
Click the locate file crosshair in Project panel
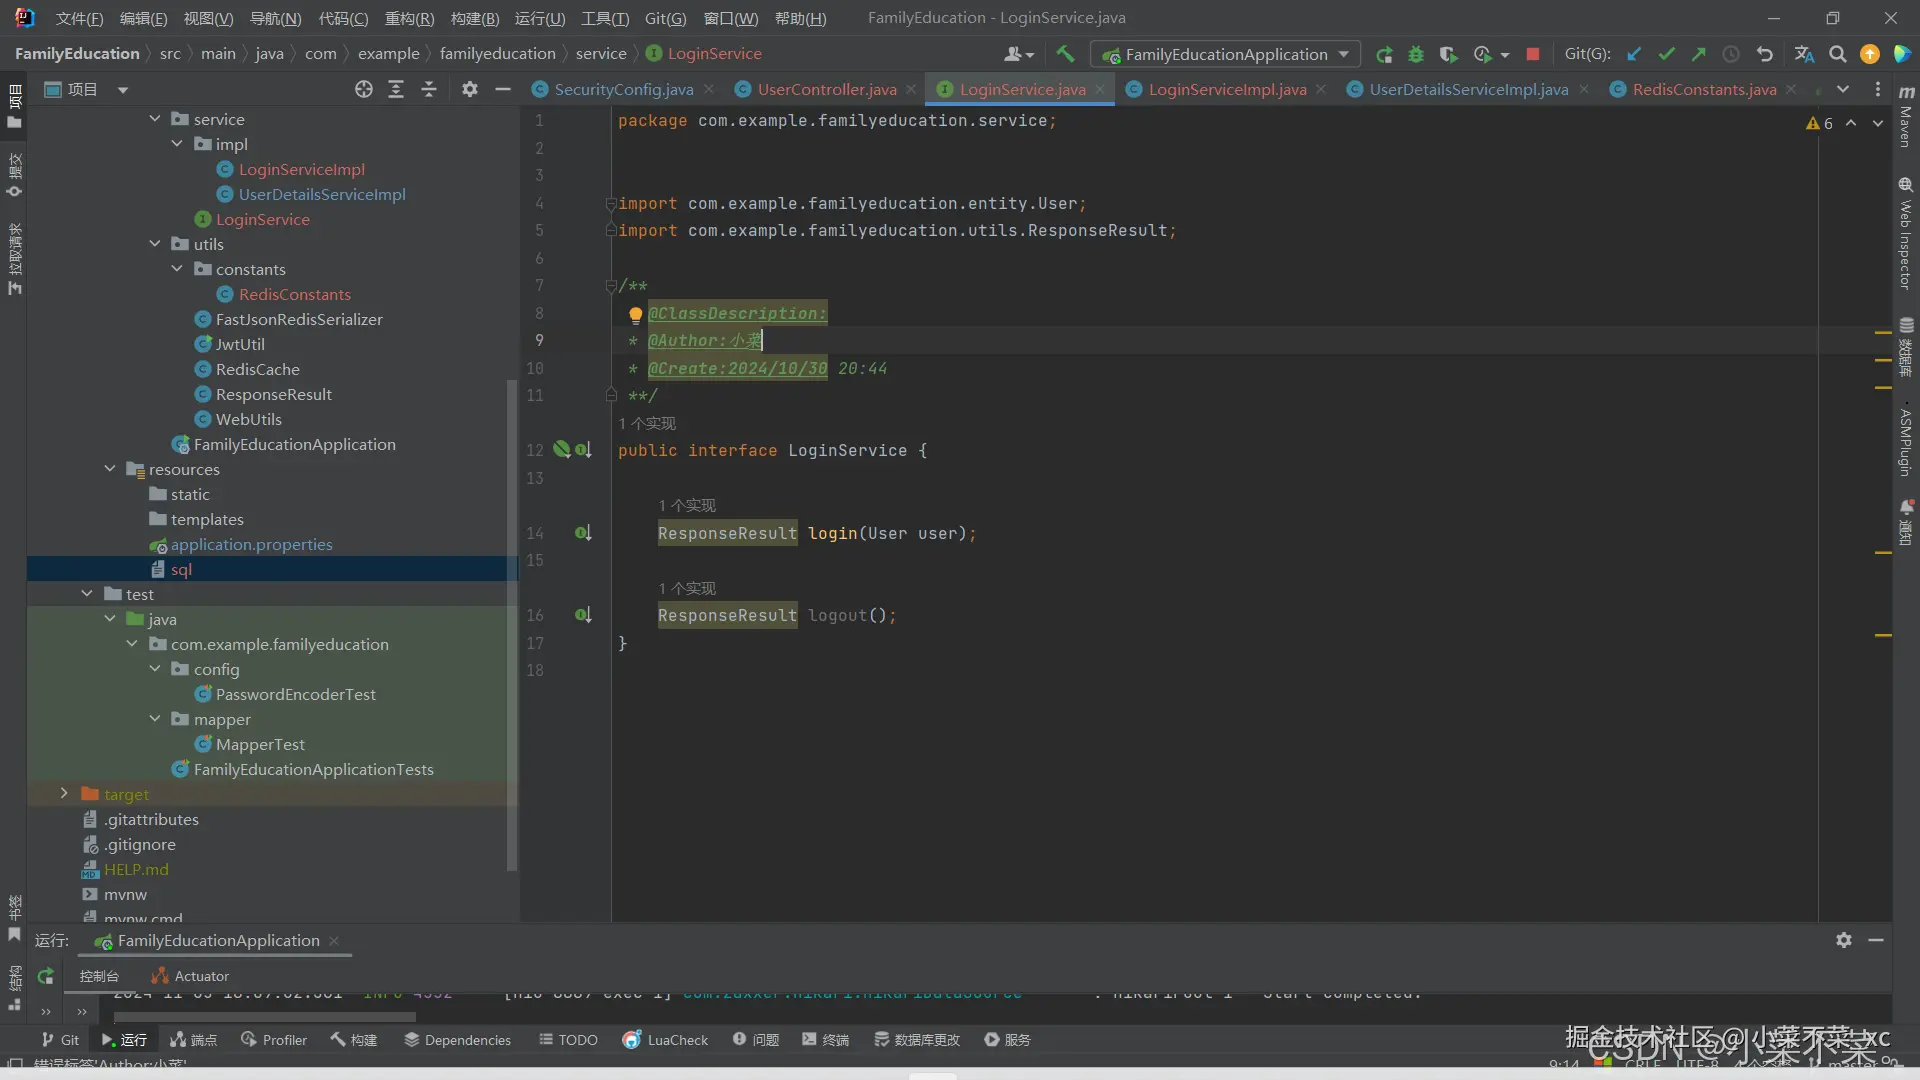click(364, 90)
